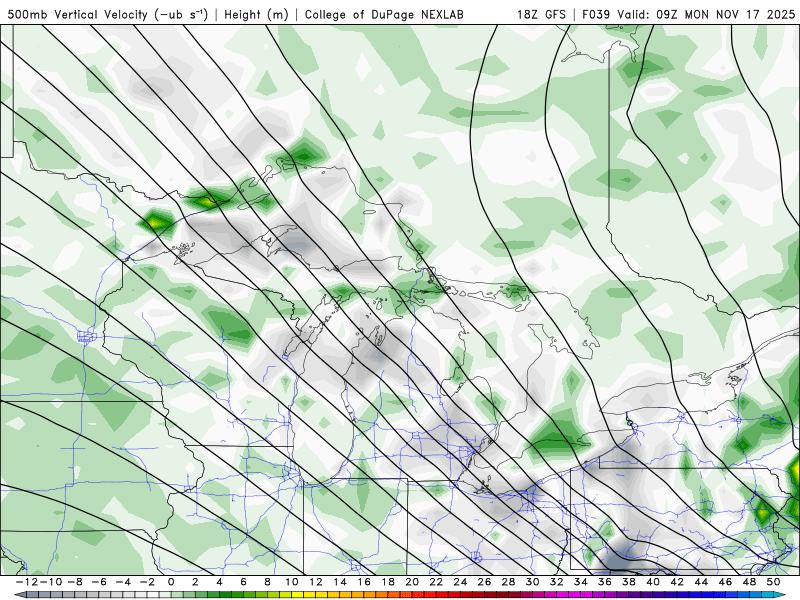800x600 pixels.
Task: Click the color scale label "50"
Action: 773,582
